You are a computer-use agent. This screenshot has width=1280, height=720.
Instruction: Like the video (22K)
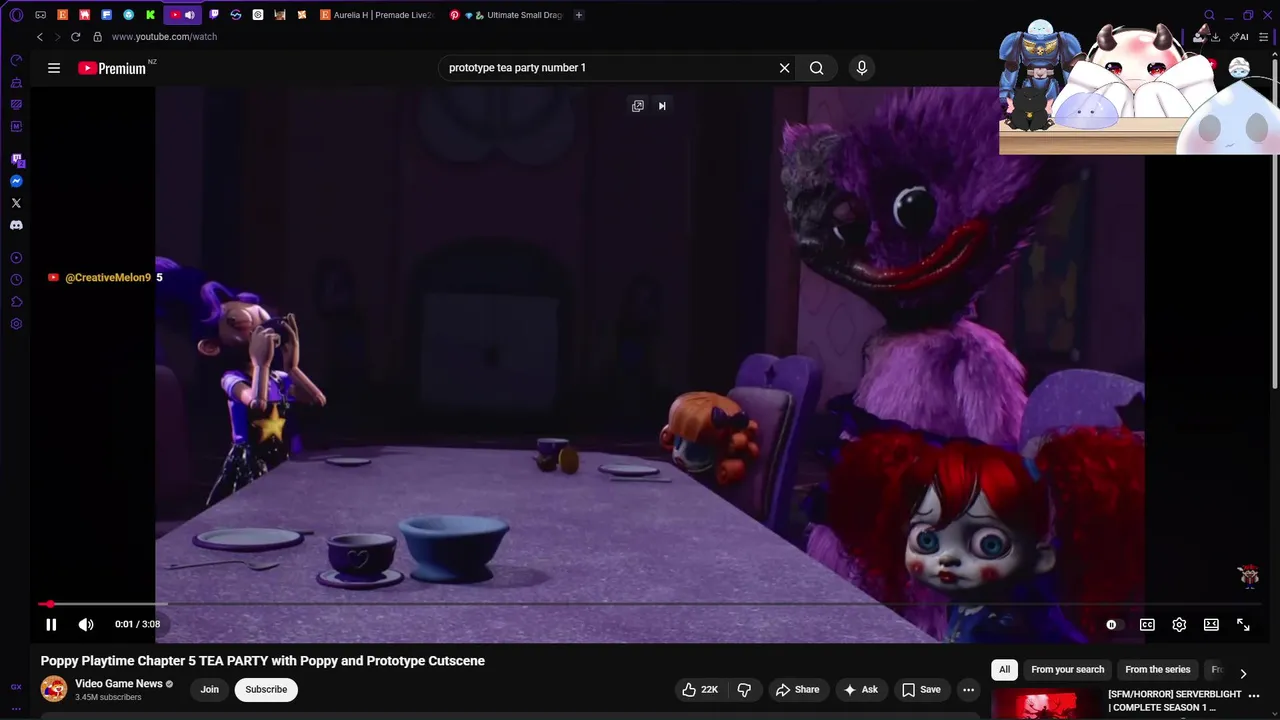coord(700,690)
